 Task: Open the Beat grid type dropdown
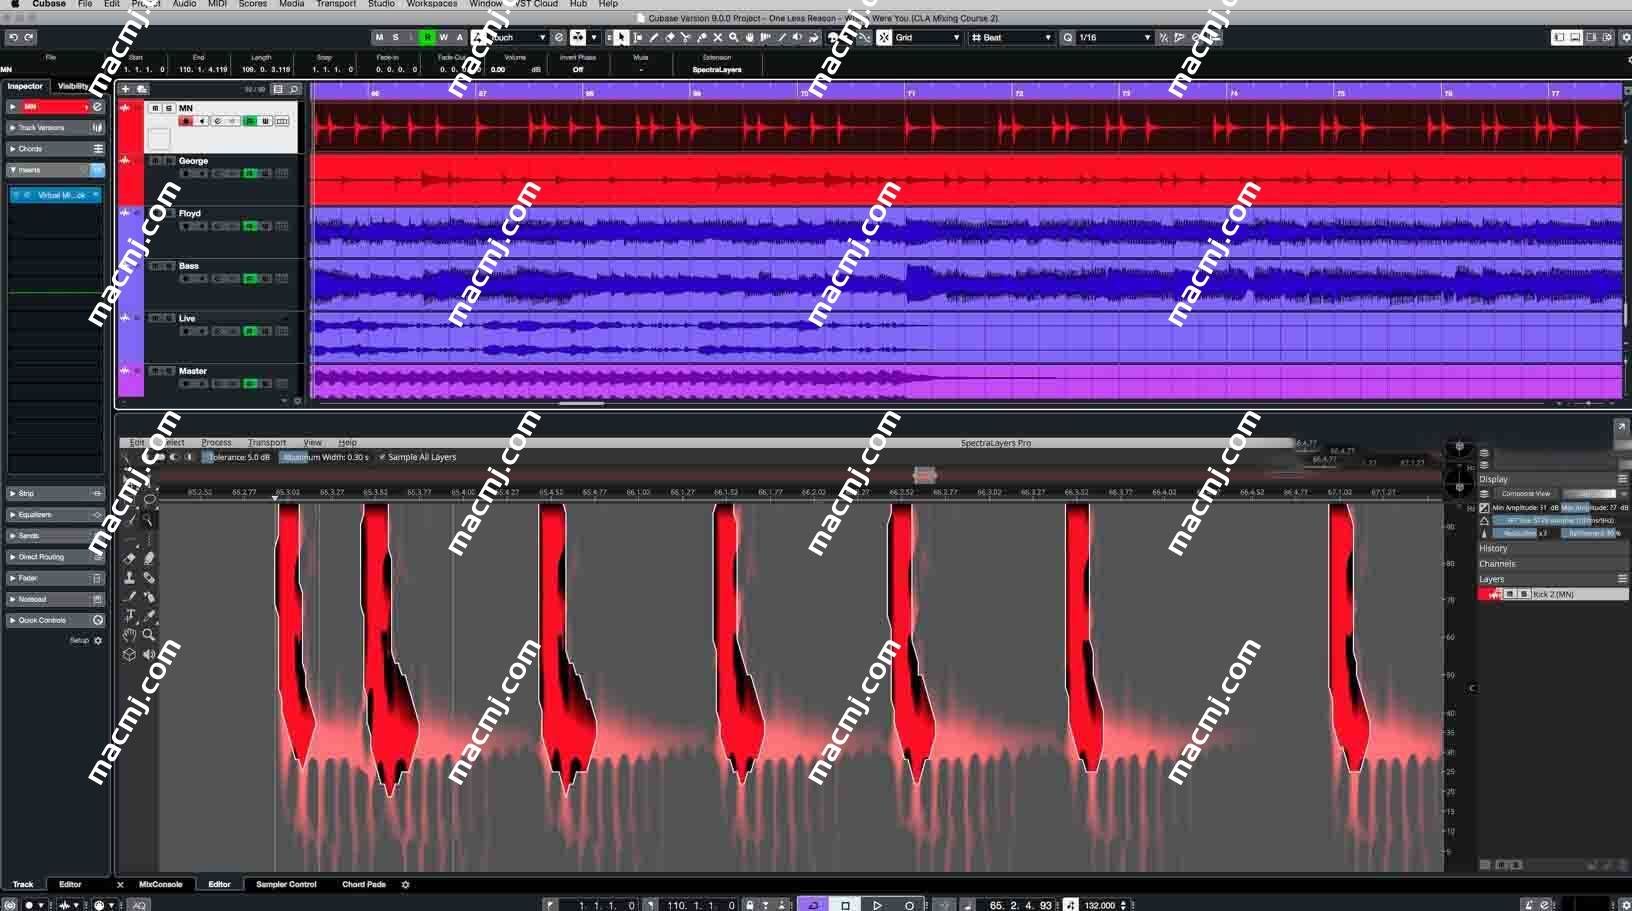[x=1012, y=37]
